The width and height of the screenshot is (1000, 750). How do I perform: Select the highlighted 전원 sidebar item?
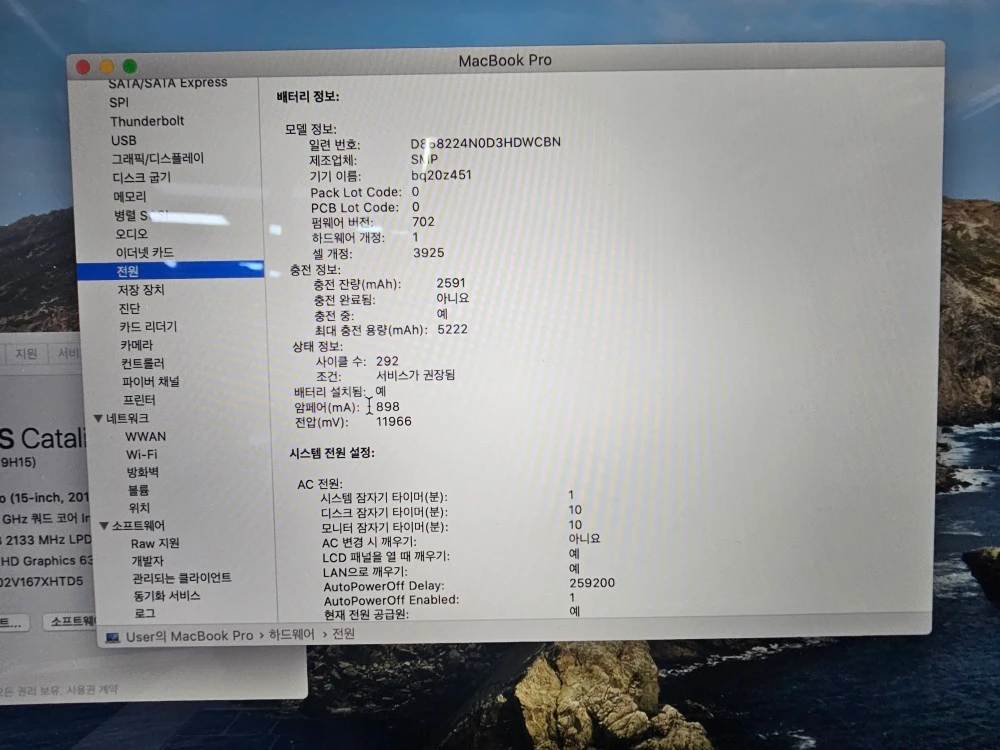(170, 270)
